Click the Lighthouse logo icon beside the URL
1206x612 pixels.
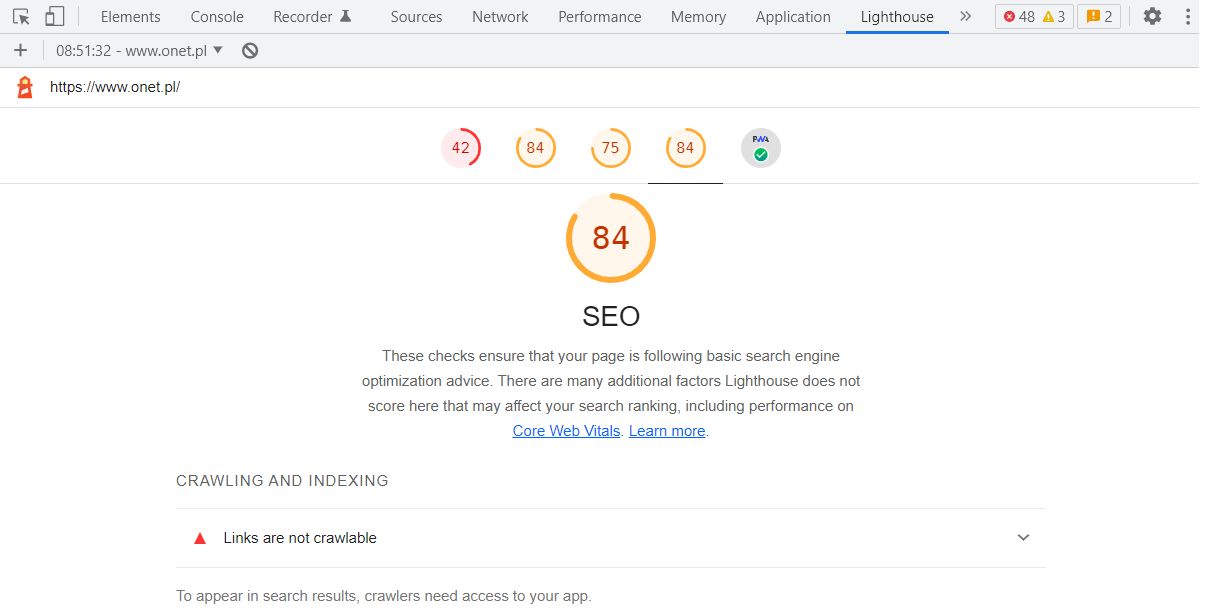coord(25,87)
